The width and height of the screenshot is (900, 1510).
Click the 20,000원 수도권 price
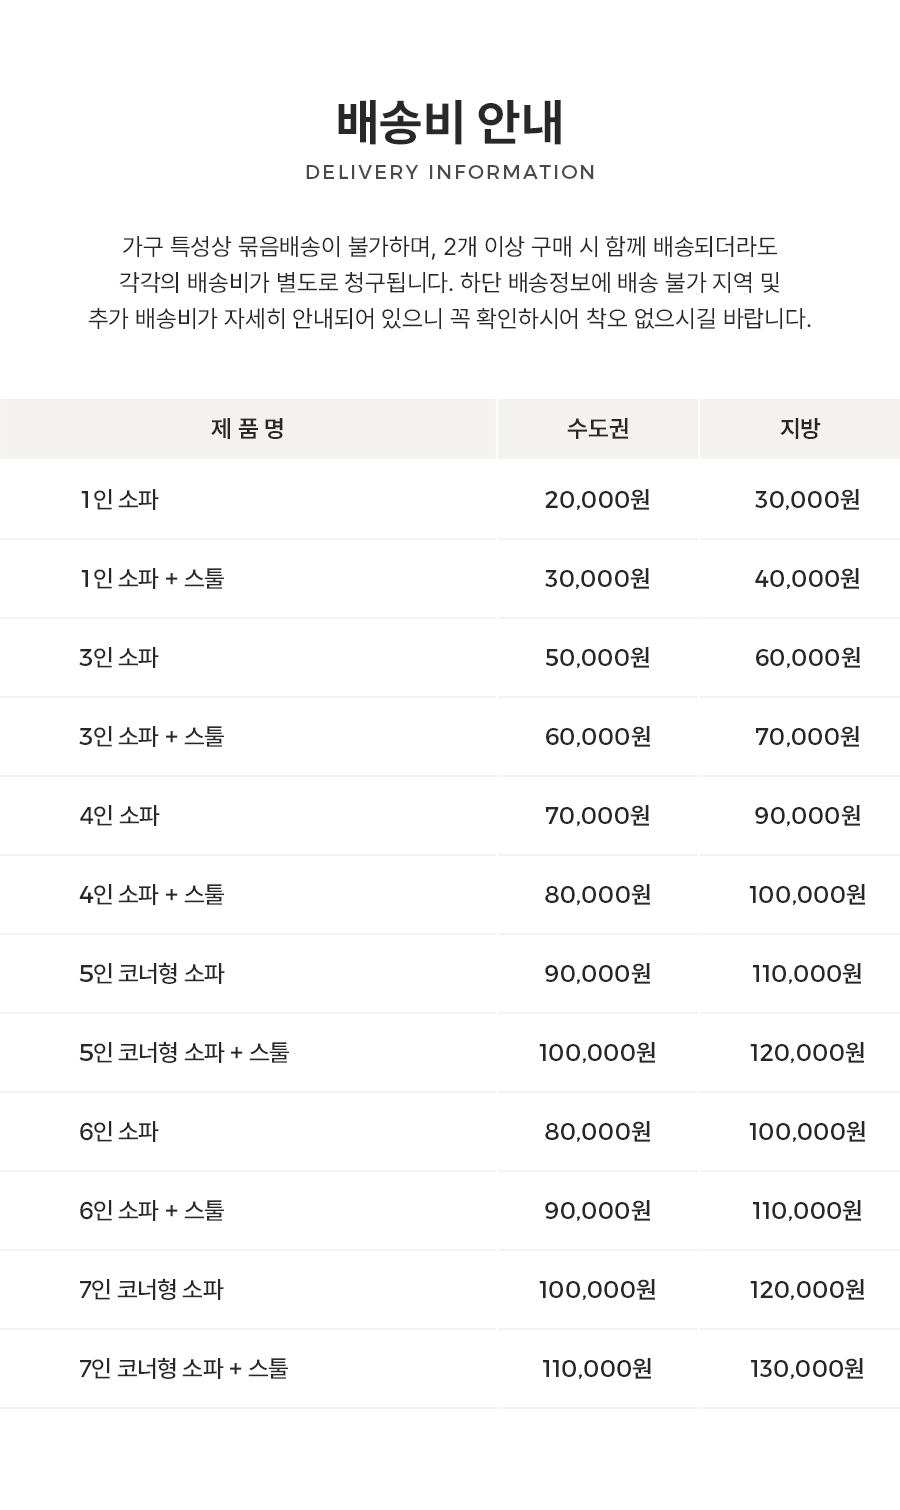[598, 499]
